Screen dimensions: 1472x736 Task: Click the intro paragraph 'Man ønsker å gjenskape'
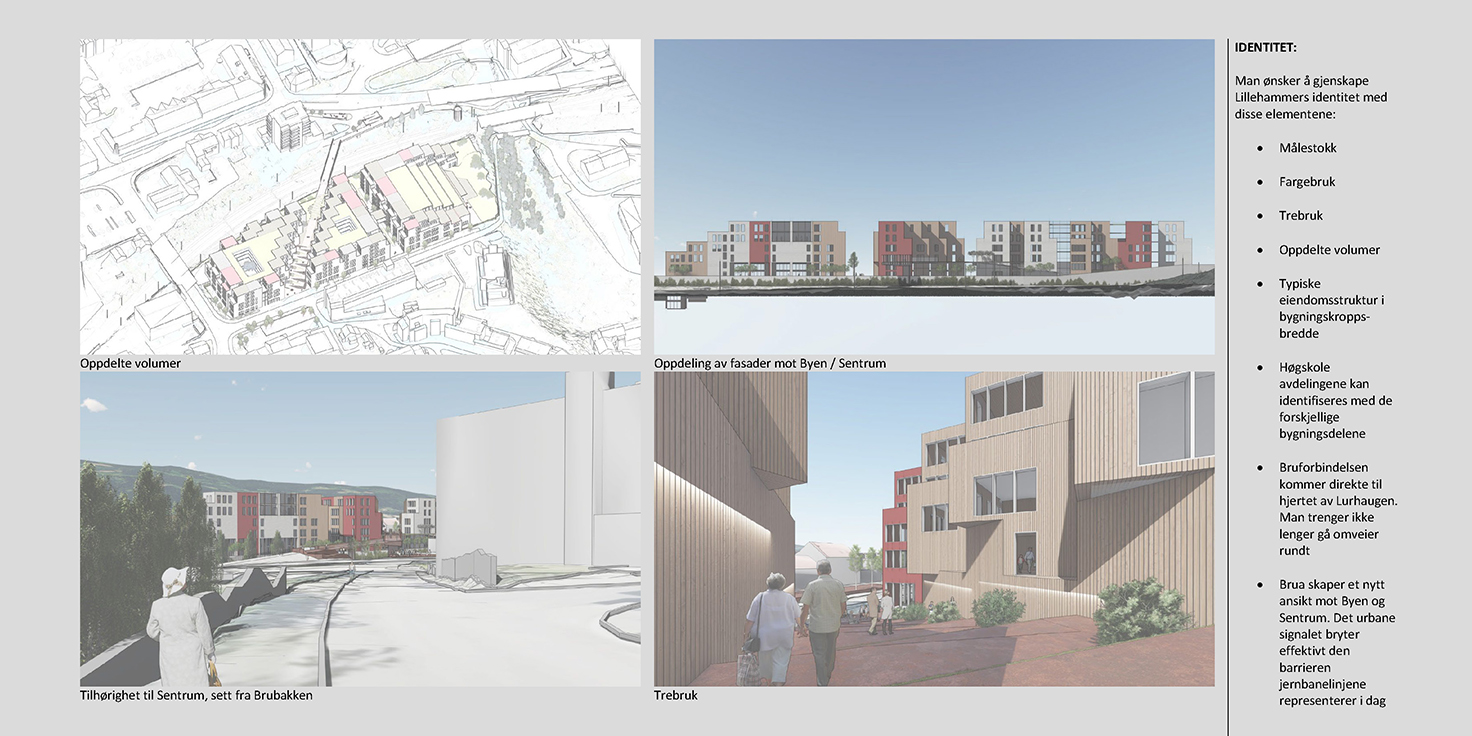point(1311,97)
